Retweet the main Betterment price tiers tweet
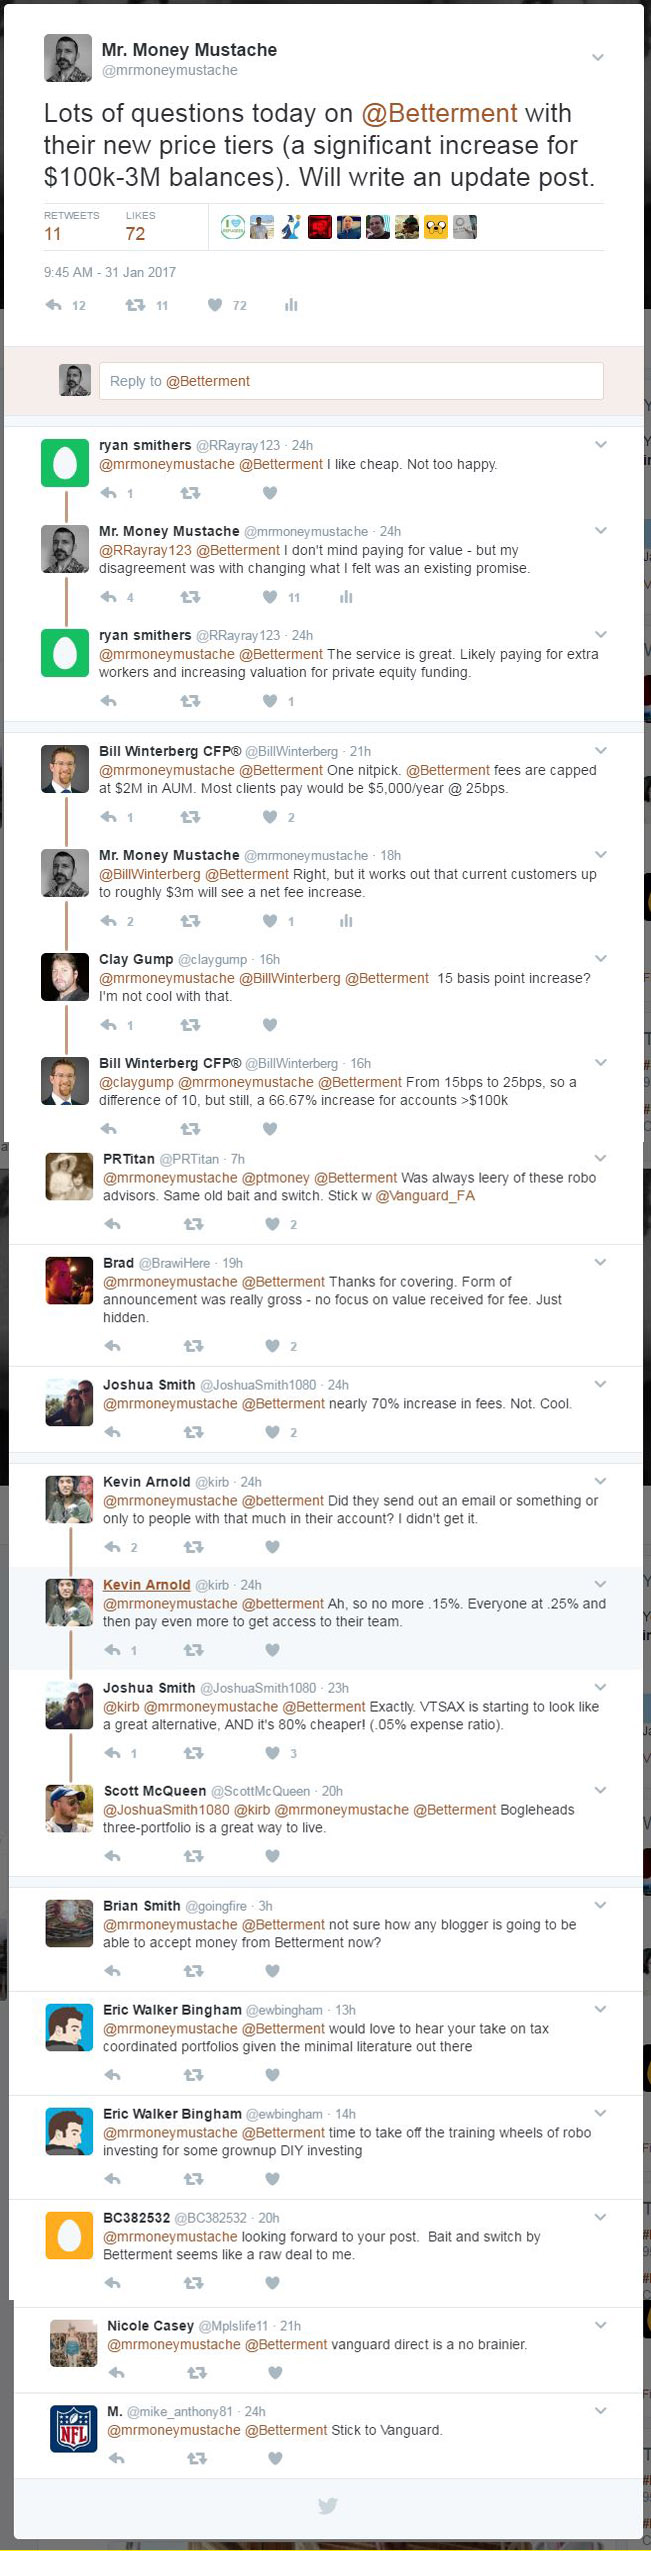This screenshot has height=2551, width=651. click(x=135, y=305)
